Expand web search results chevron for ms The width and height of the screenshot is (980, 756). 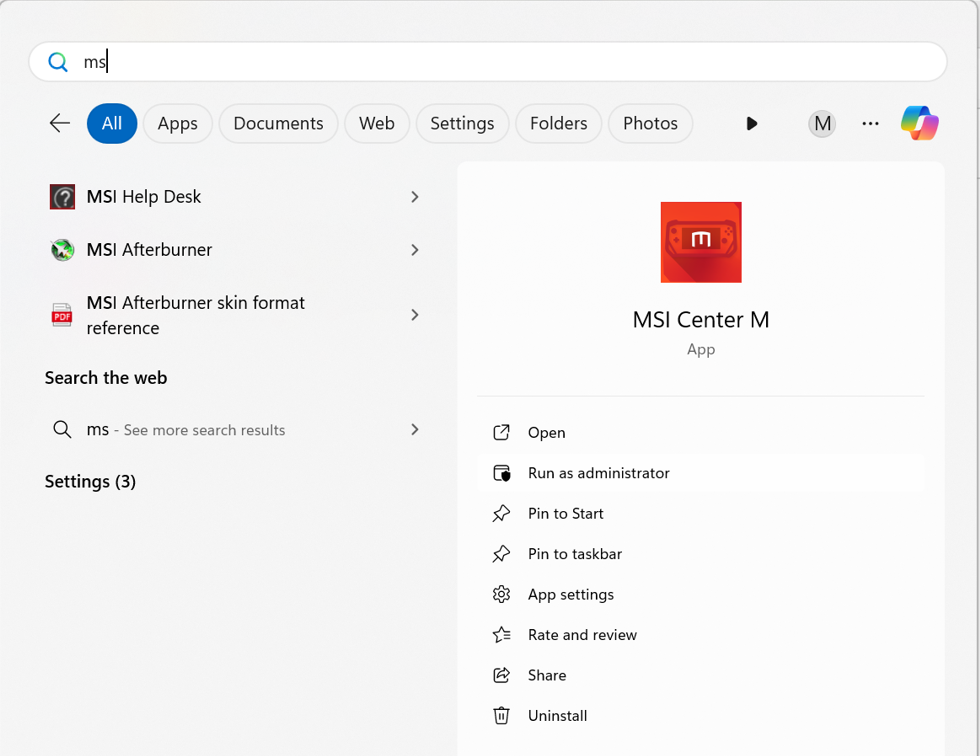414,429
